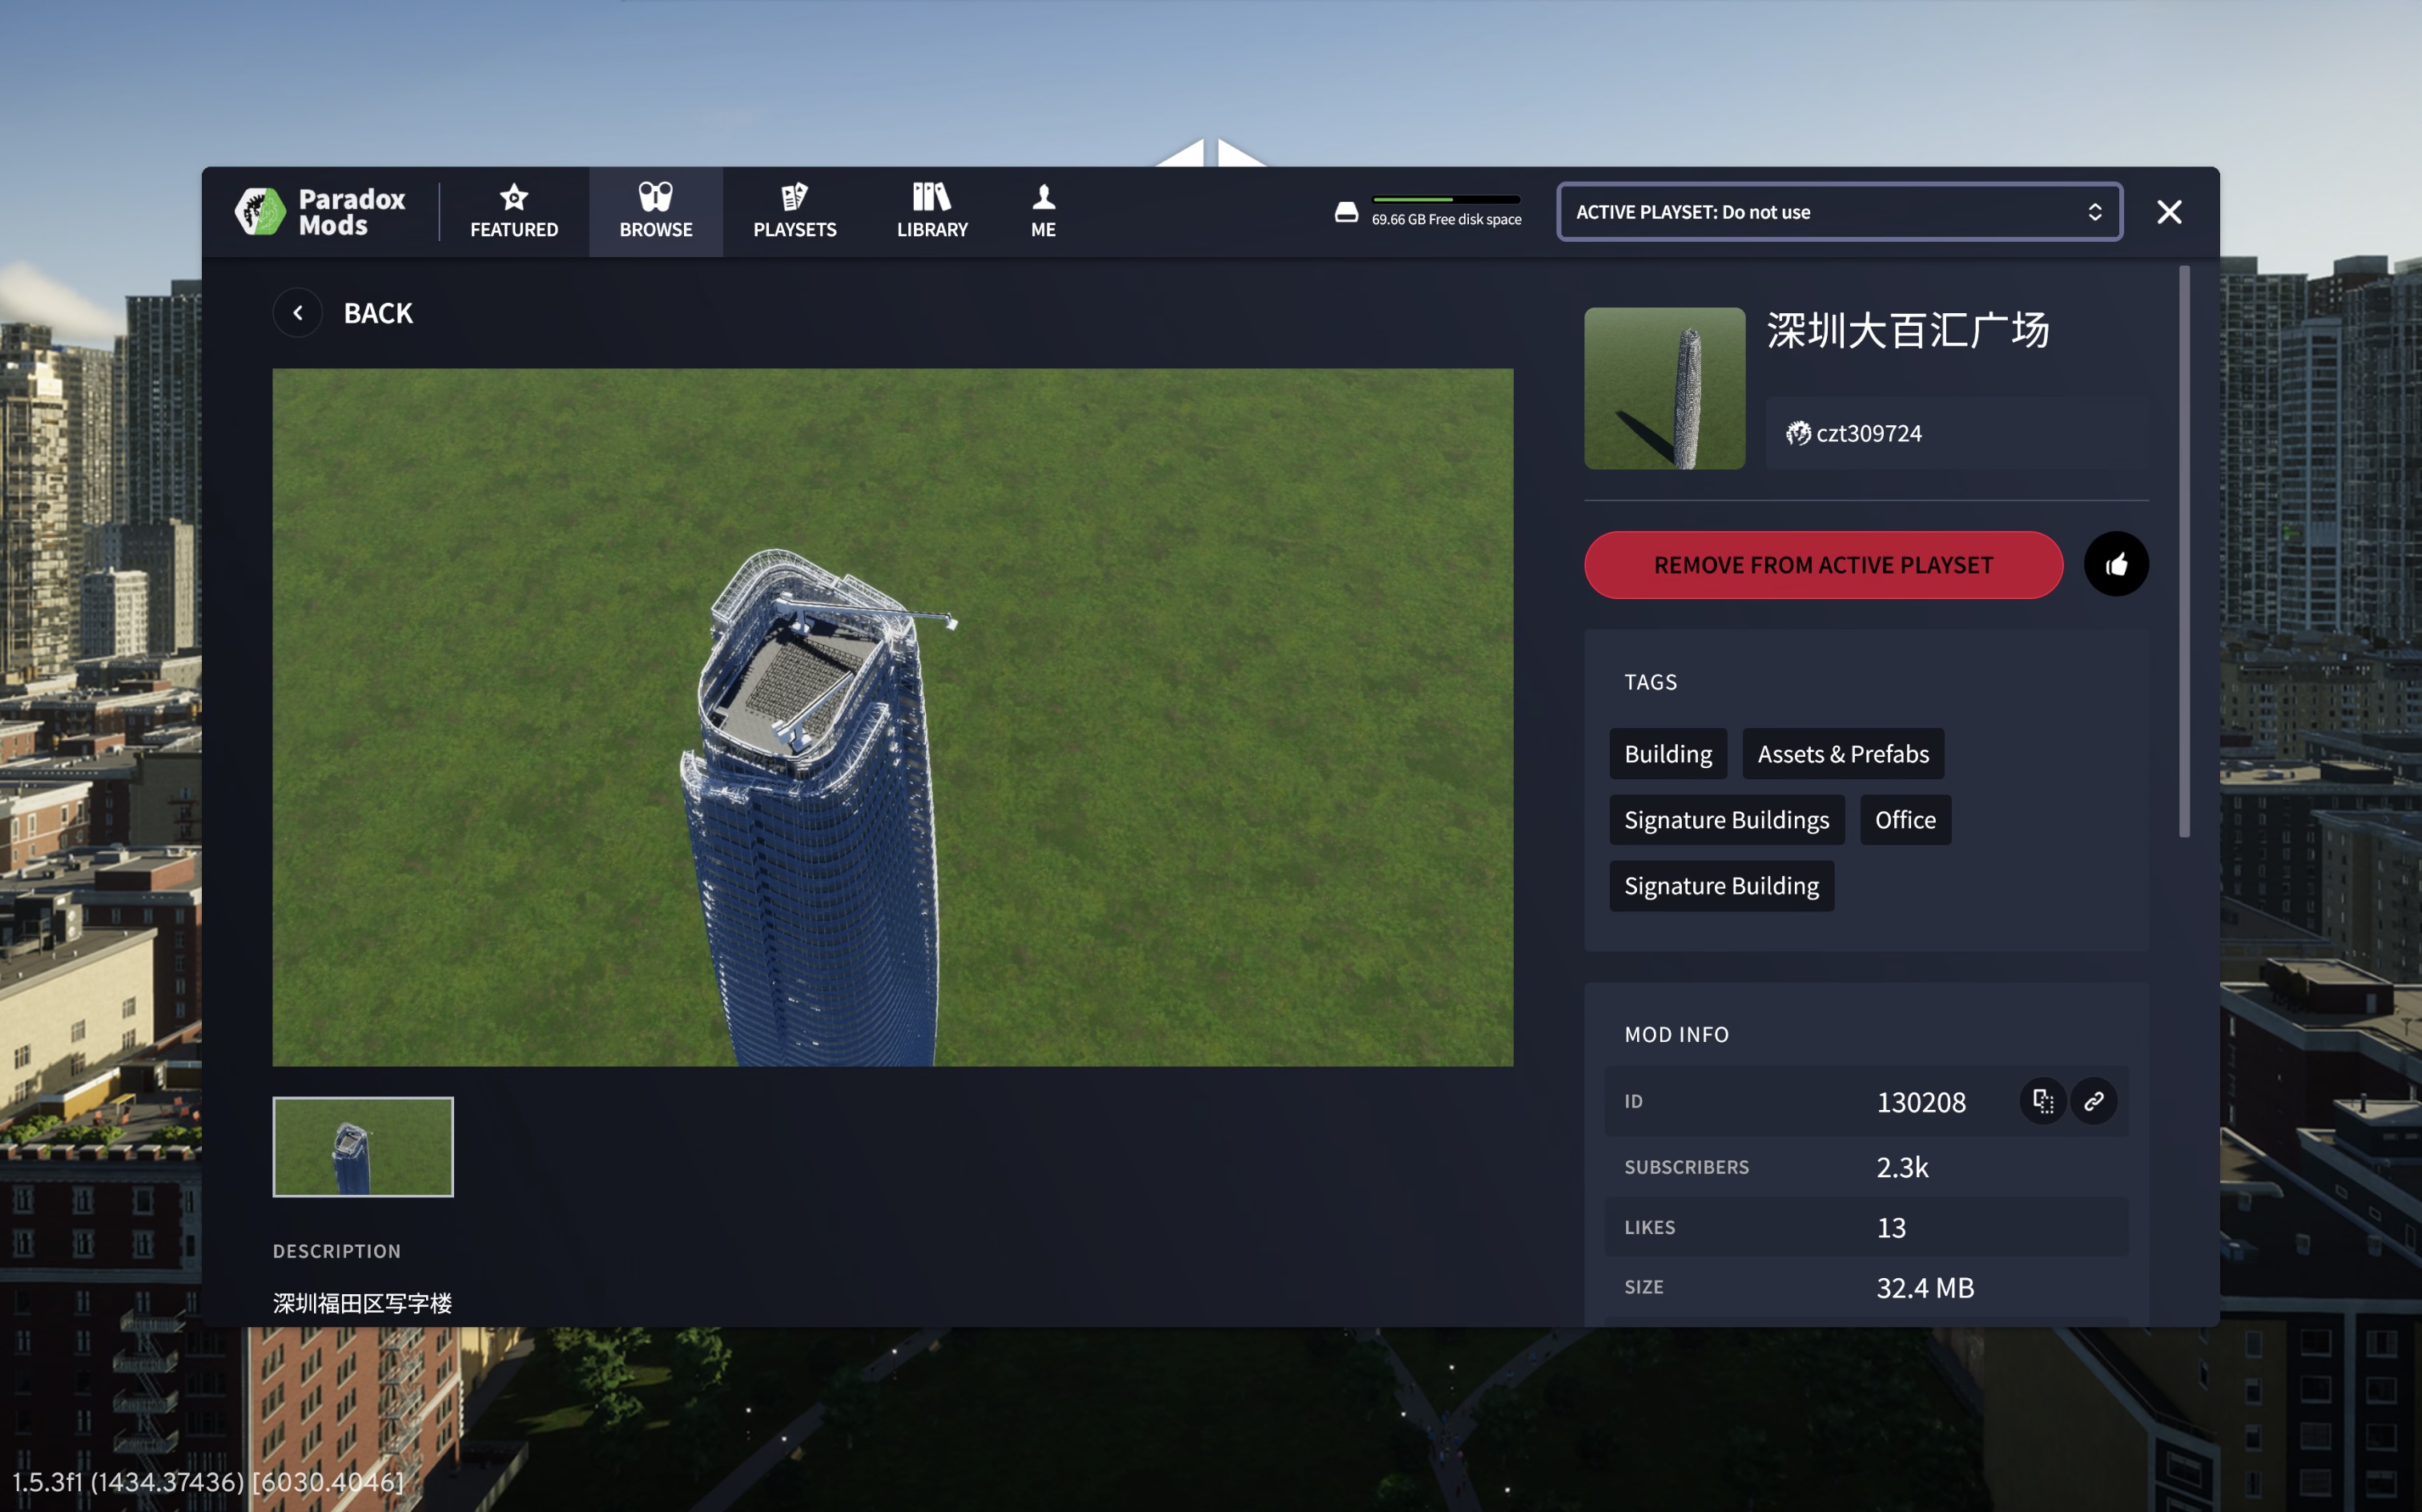Click the back arrow icon

297,313
